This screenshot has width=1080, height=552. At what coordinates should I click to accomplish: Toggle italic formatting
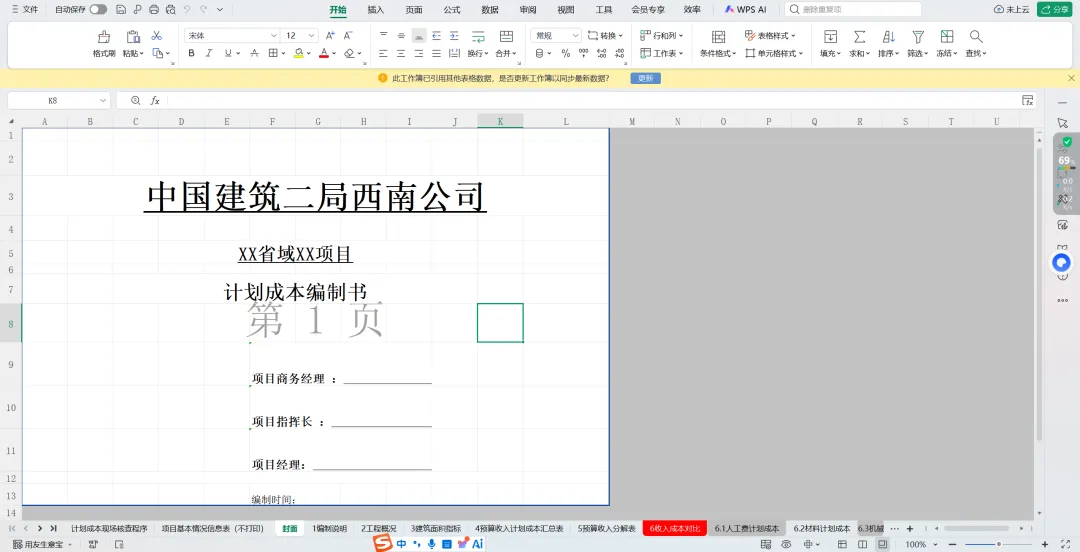(209, 53)
